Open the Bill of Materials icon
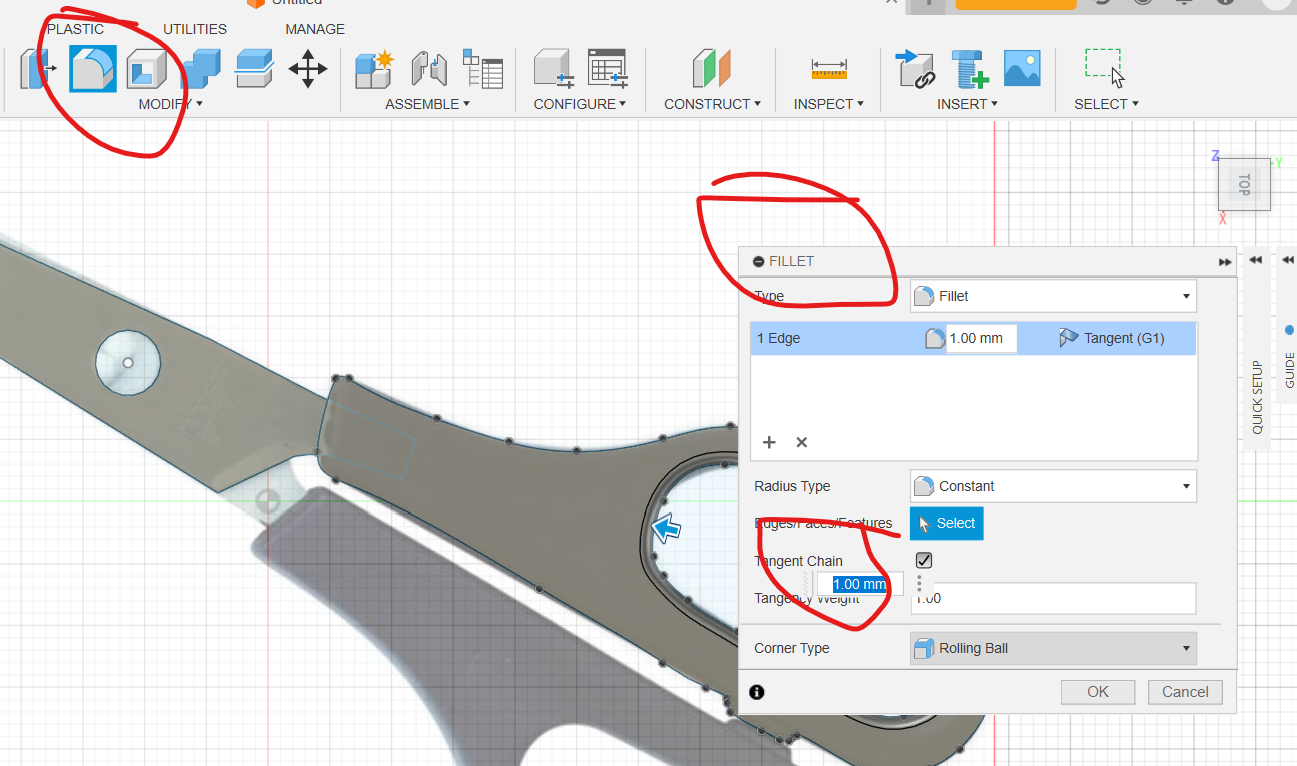The image size is (1297, 766). (x=483, y=69)
